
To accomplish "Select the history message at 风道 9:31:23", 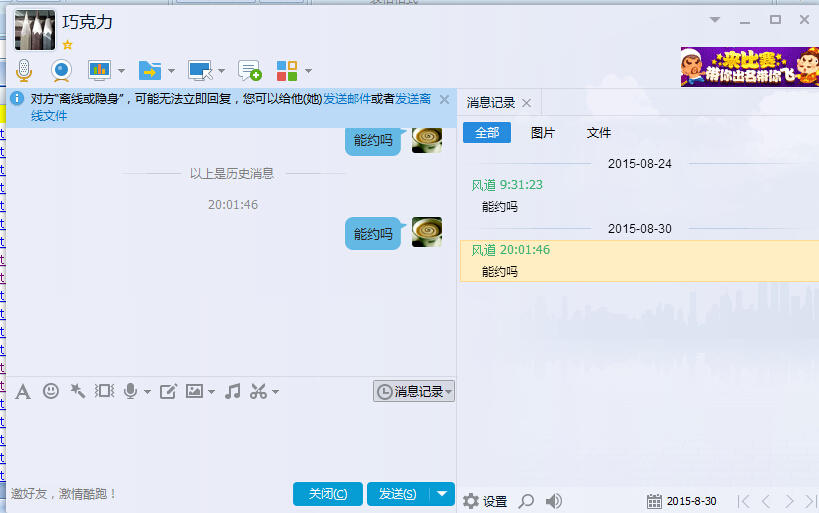I will coord(639,196).
